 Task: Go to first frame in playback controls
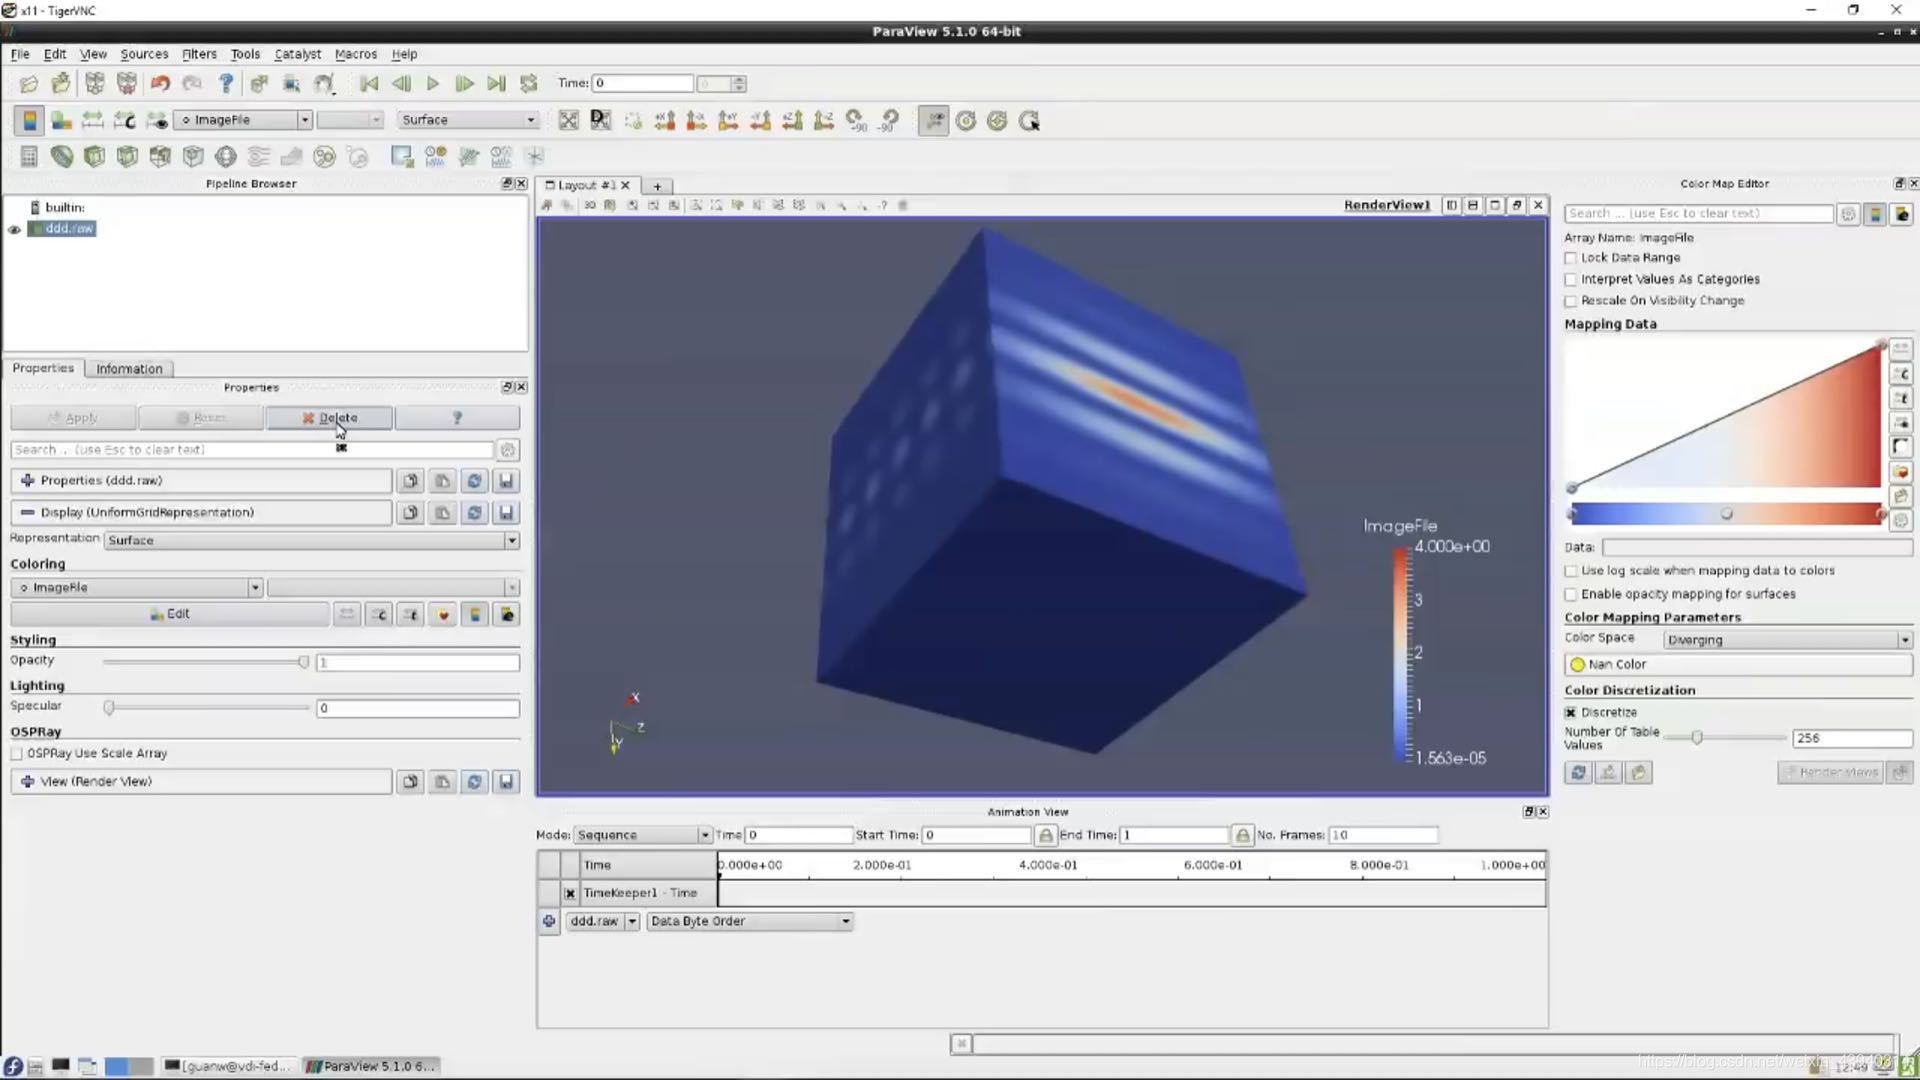click(x=369, y=84)
